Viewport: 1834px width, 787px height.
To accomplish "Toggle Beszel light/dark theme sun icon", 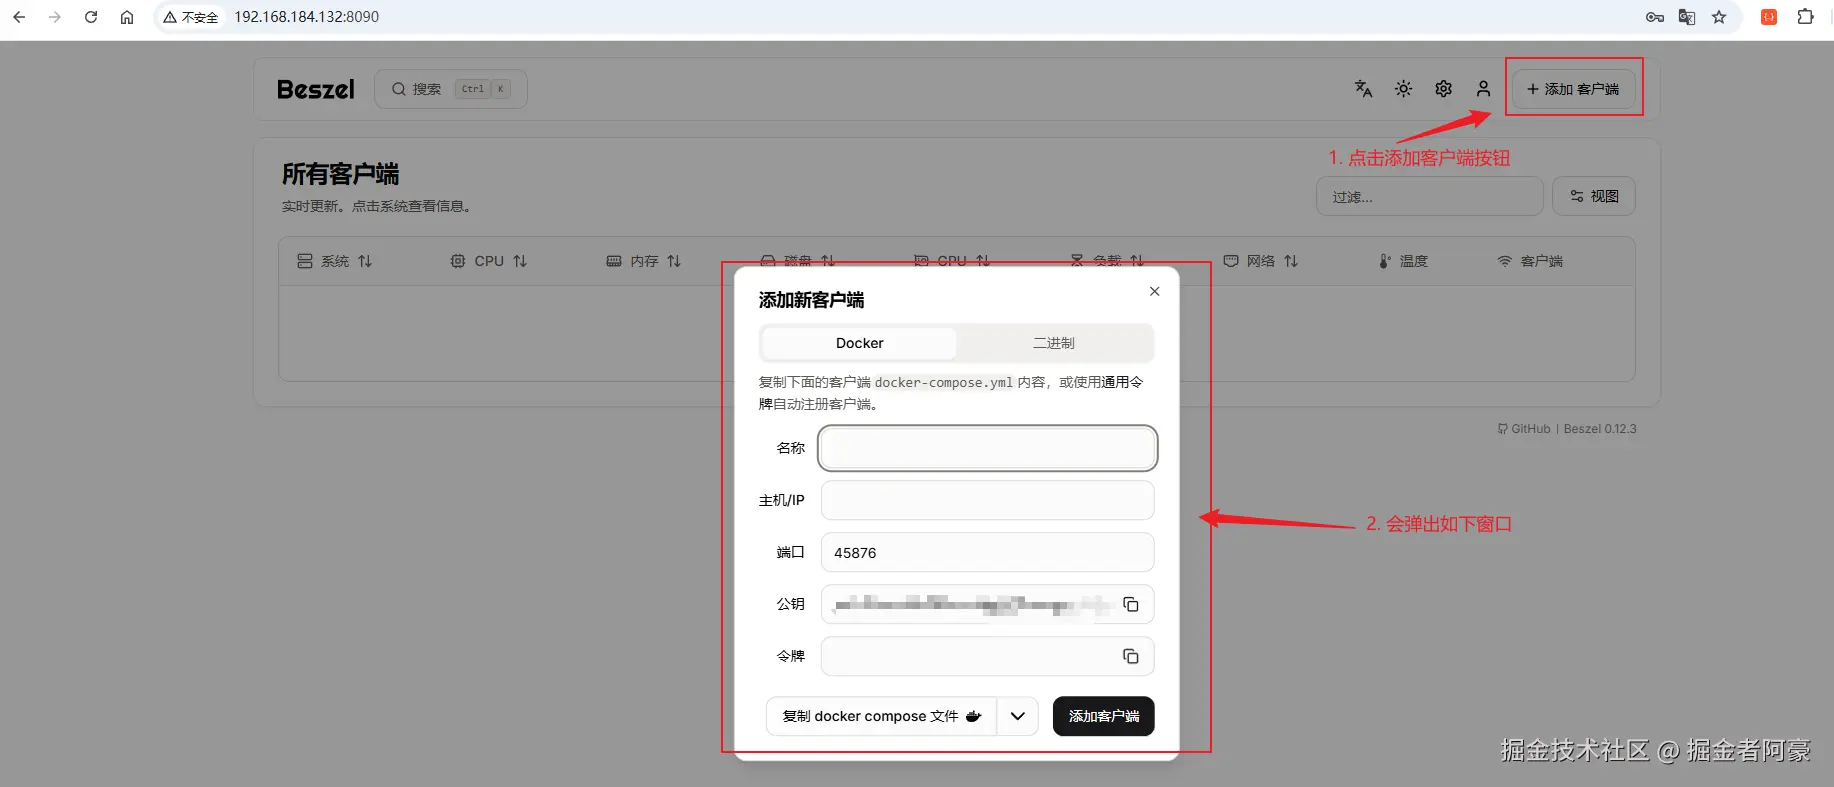I will tap(1404, 89).
